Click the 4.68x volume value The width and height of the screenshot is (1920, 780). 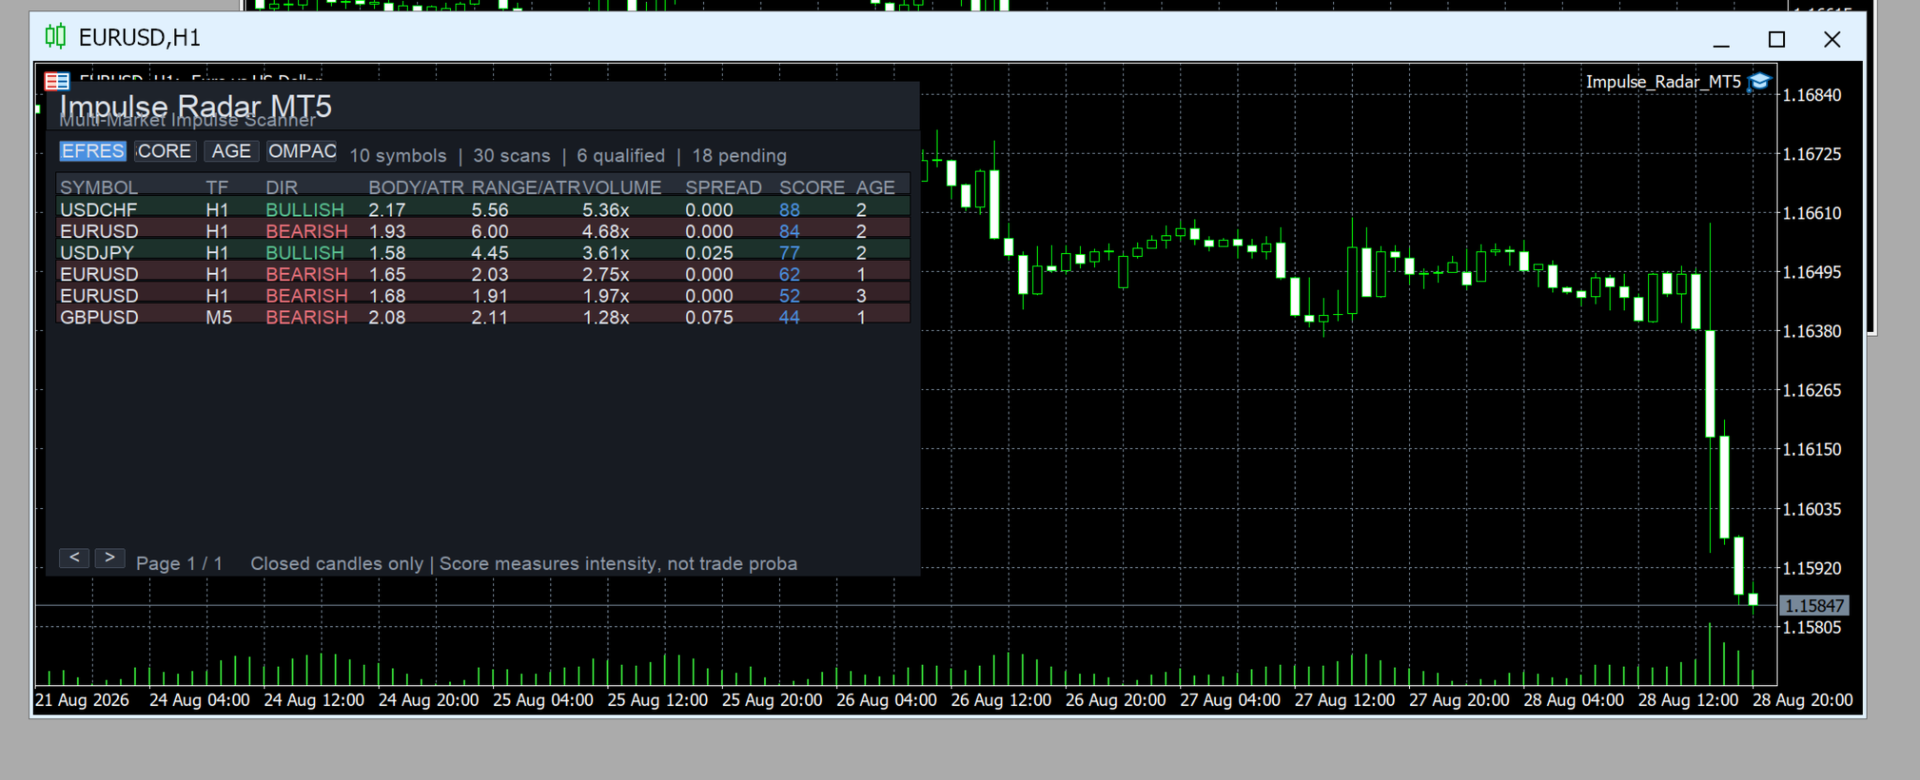[x=606, y=231]
